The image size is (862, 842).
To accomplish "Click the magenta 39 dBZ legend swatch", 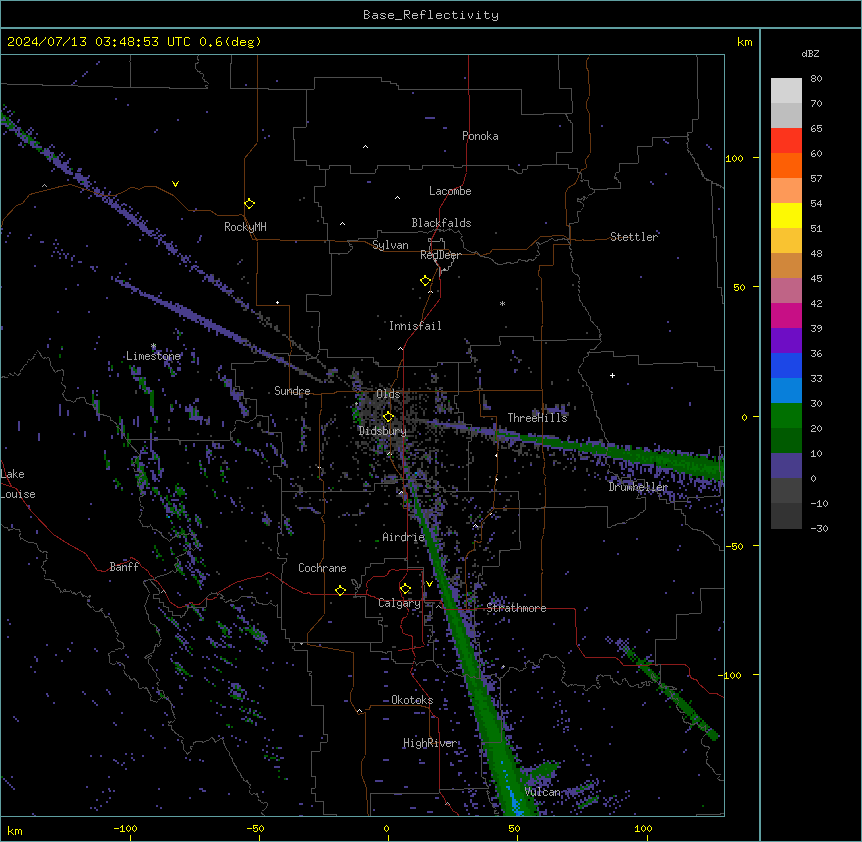I will tap(786, 315).
